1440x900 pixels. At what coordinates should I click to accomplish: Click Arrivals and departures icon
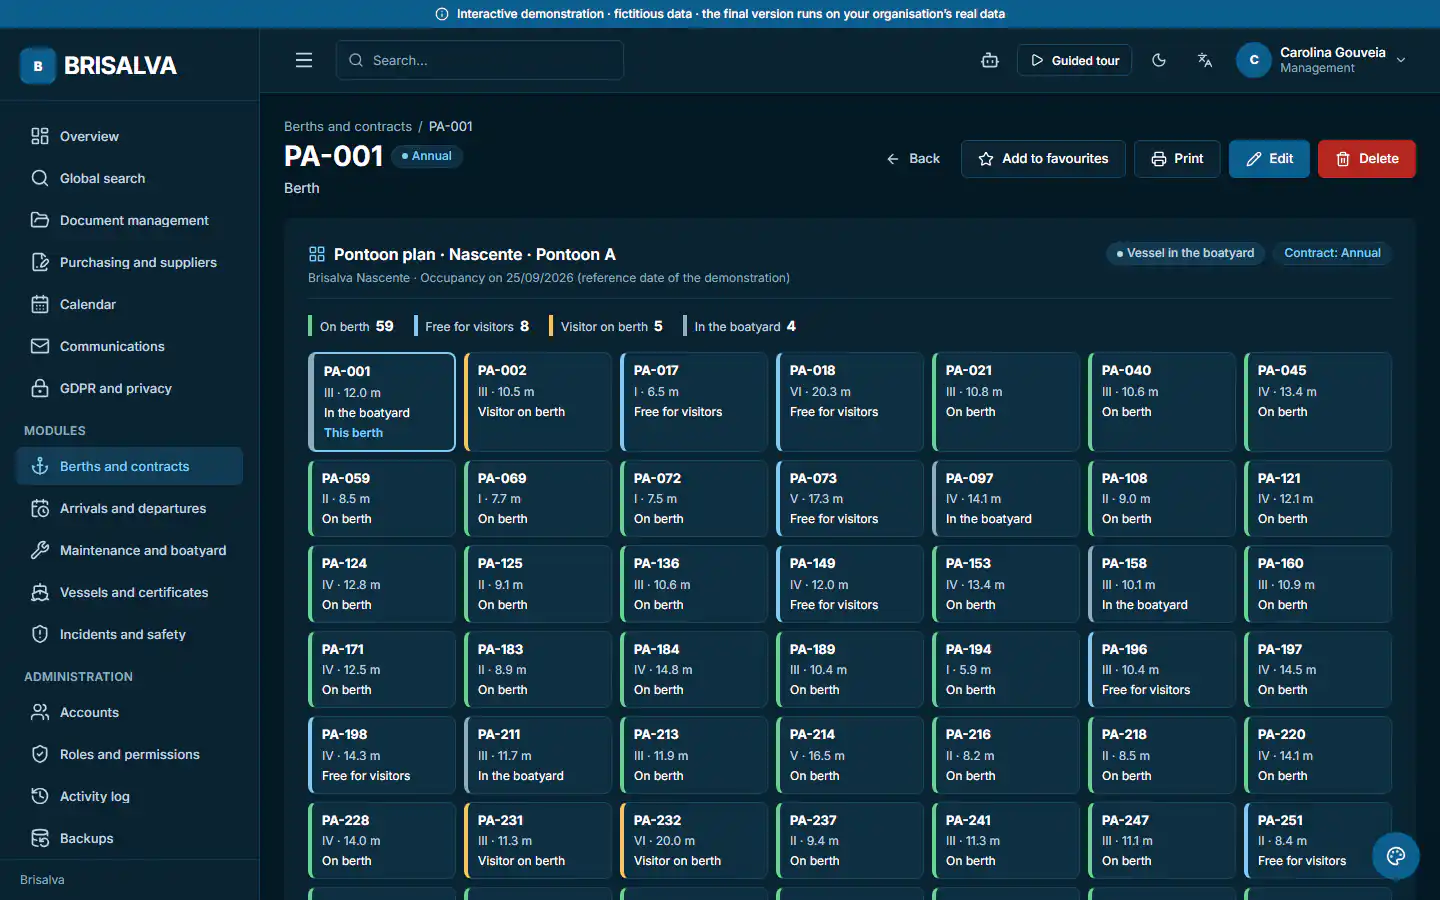click(x=40, y=508)
